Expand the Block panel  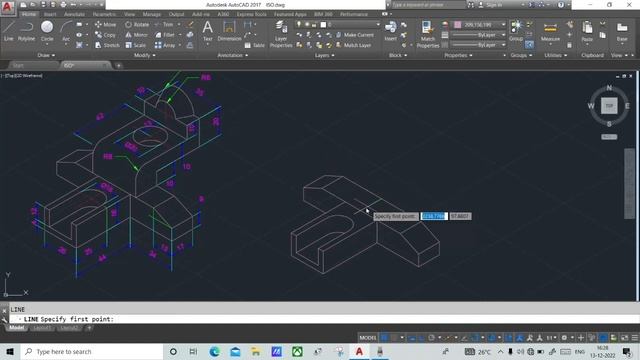click(398, 55)
